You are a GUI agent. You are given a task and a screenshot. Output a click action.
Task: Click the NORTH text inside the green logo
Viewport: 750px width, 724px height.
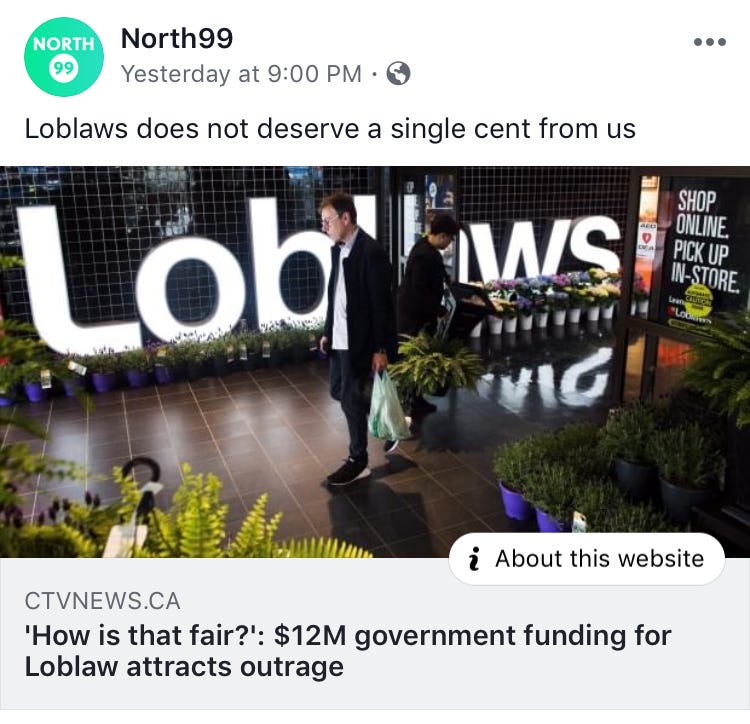click(64, 44)
